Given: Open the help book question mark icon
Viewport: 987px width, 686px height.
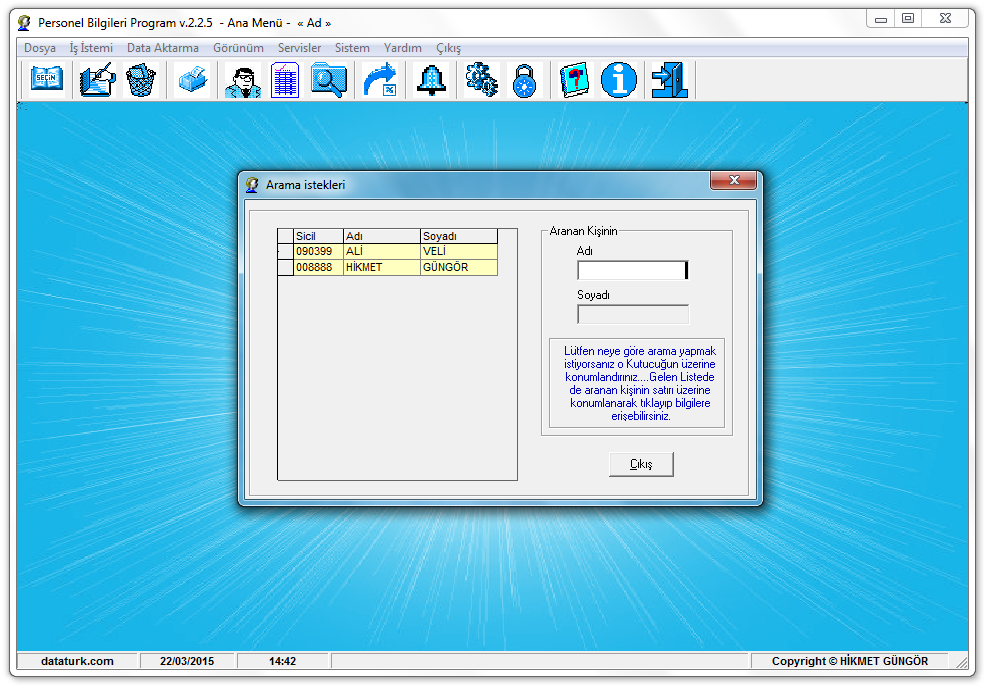Looking at the screenshot, I should coord(573,80).
